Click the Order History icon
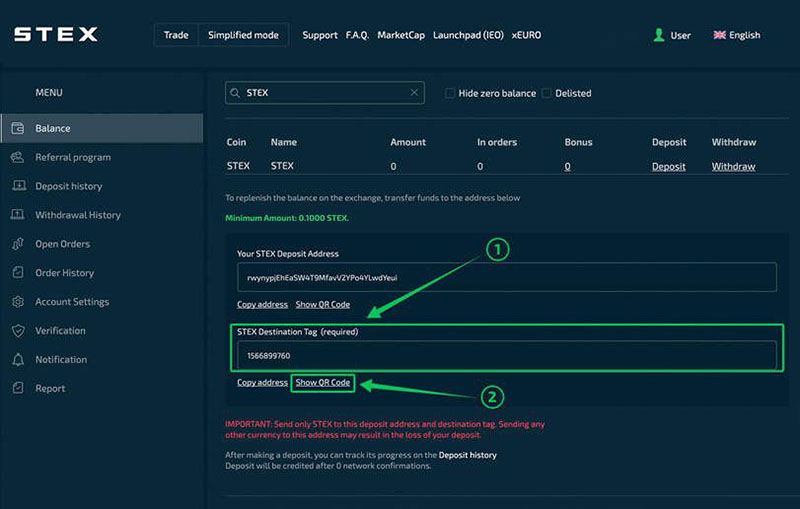Image resolution: width=800 pixels, height=509 pixels. click(18, 272)
